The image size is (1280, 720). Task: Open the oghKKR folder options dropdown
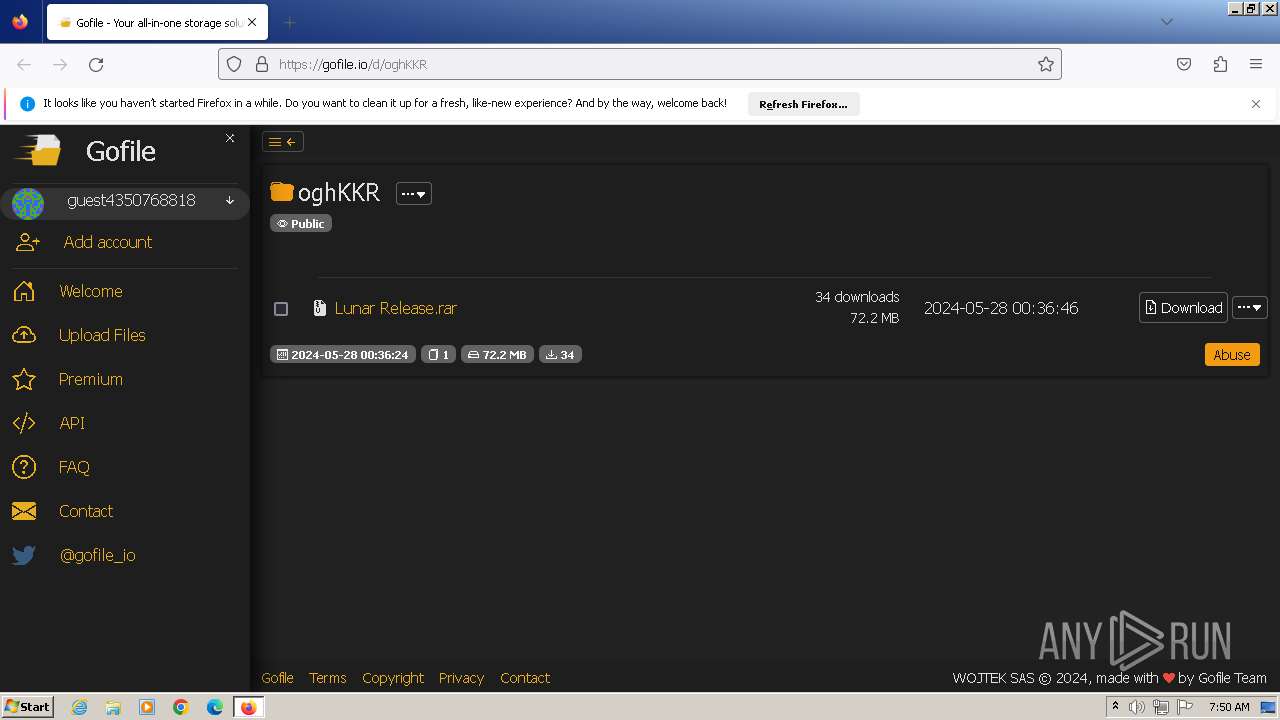(x=414, y=194)
